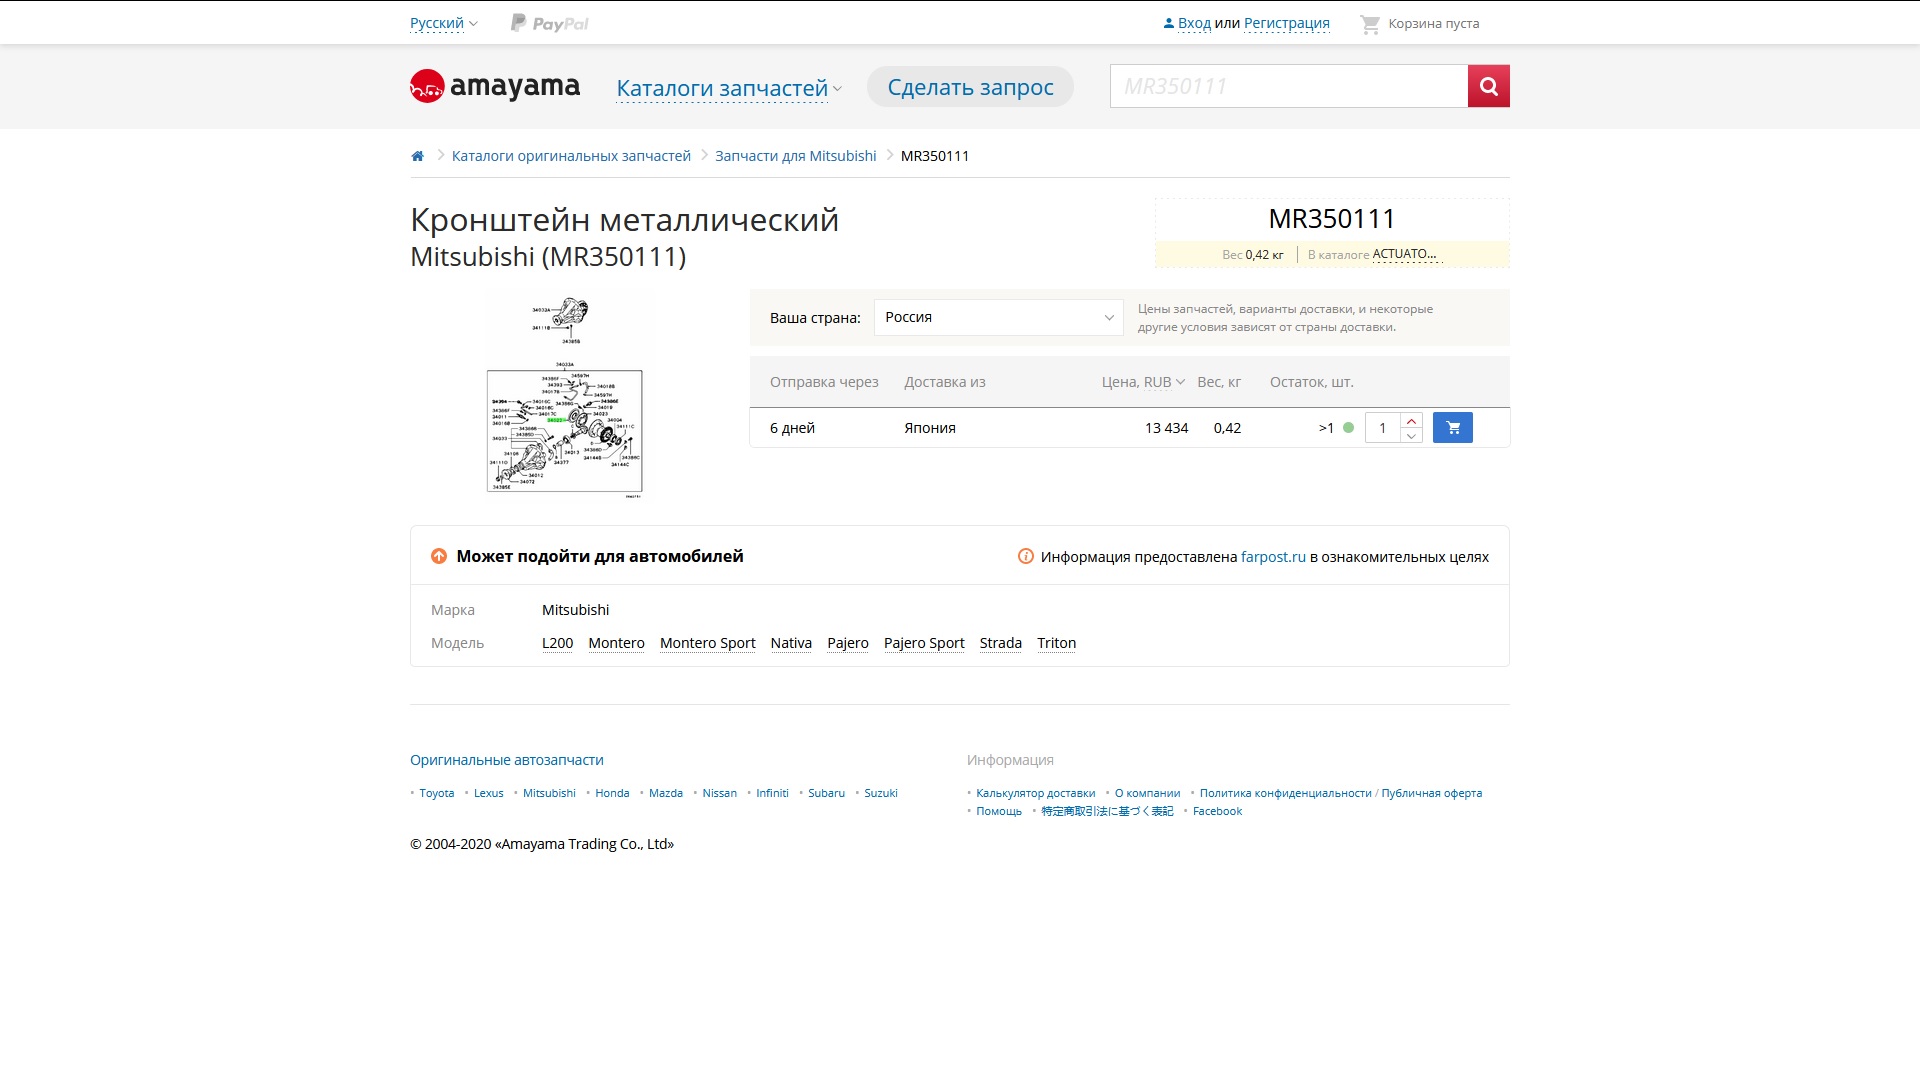1920x1080 pixels.
Task: Open the Русский language dropdown
Action: [444, 24]
